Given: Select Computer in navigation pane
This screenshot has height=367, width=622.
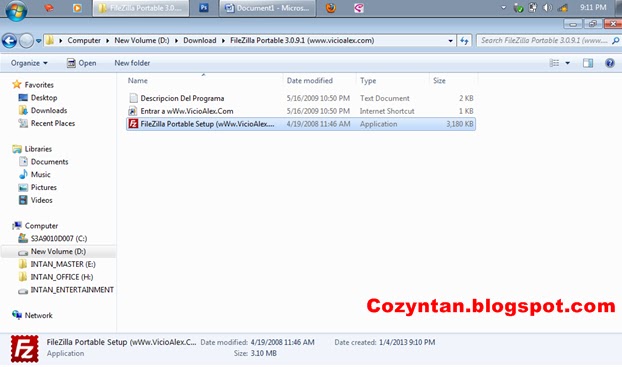Looking at the screenshot, I should pyautogui.click(x=41, y=226).
